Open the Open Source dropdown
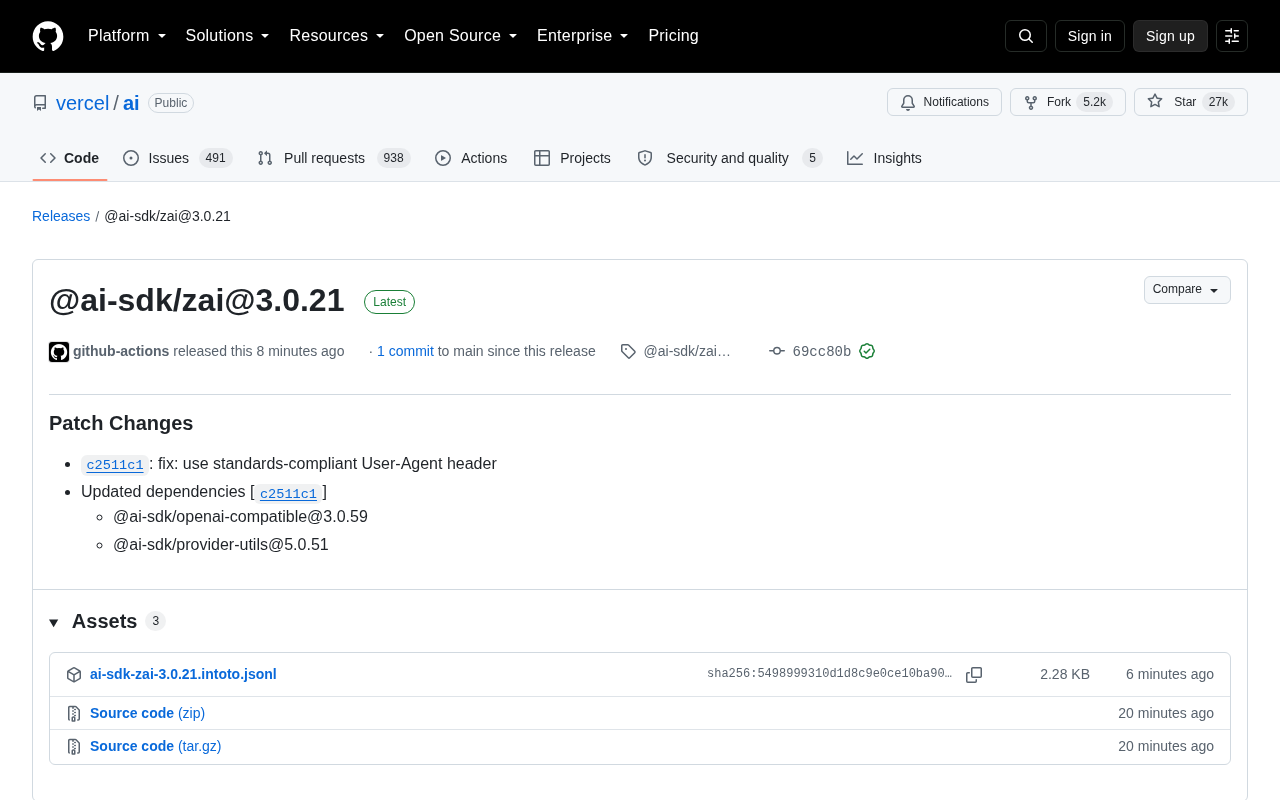The width and height of the screenshot is (1280, 800). click(461, 36)
